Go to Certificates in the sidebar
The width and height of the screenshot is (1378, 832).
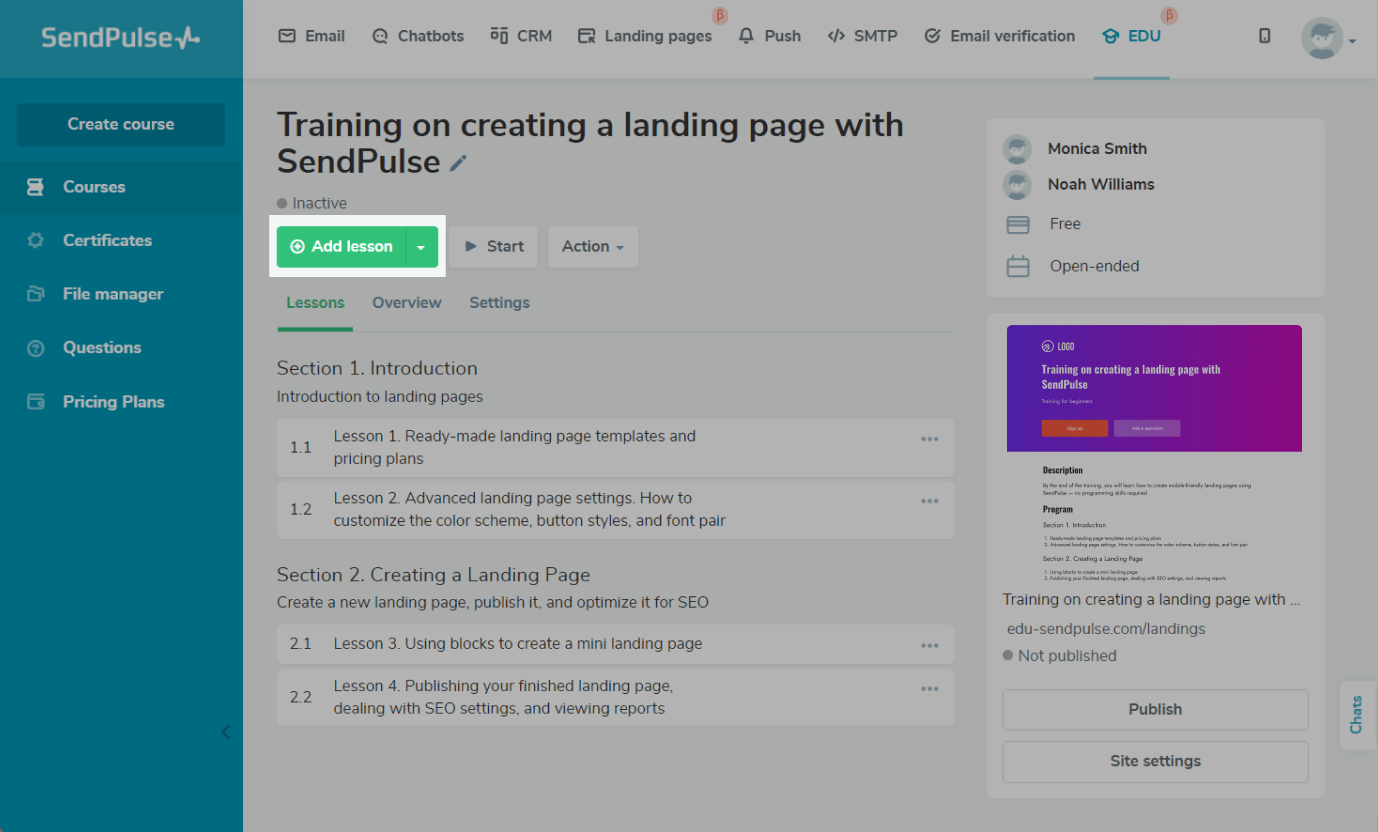(107, 241)
